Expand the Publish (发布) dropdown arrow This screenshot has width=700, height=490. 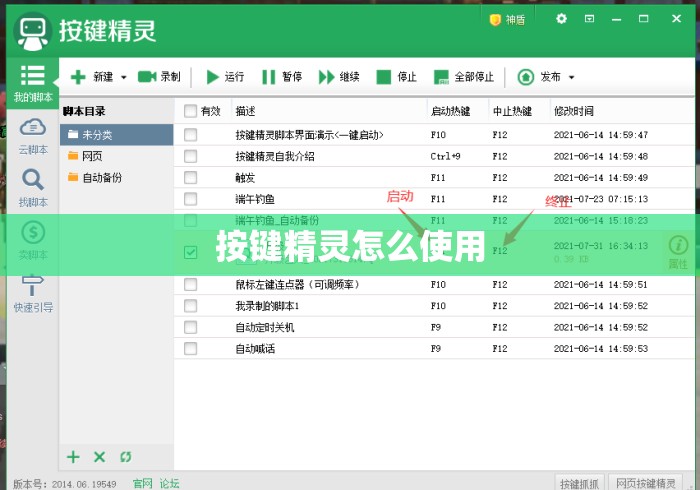pyautogui.click(x=571, y=78)
